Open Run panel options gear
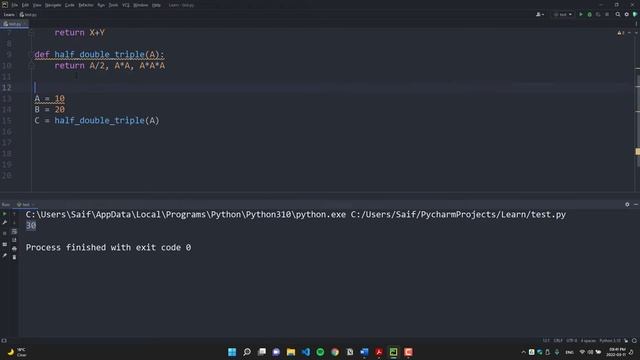Image resolution: width=640 pixels, height=360 pixels. [627, 204]
